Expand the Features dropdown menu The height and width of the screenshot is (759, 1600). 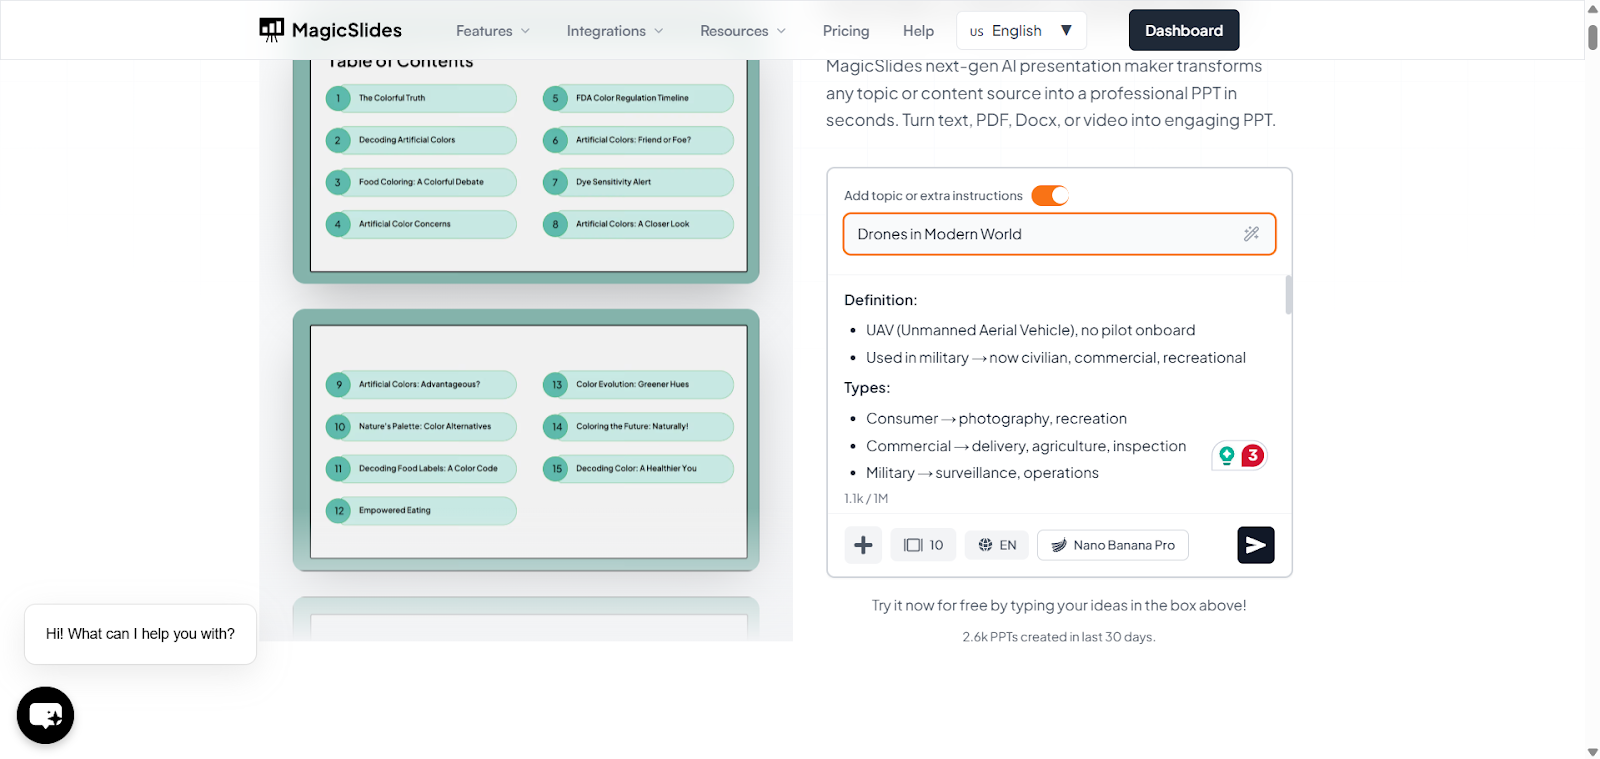coord(493,31)
